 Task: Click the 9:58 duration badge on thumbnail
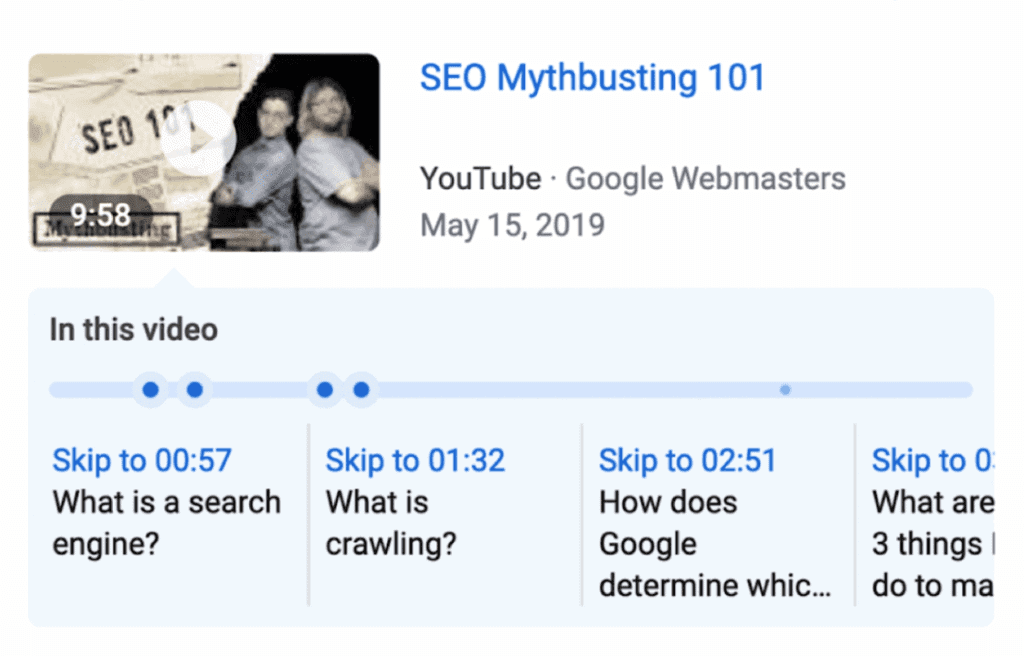[x=101, y=214]
